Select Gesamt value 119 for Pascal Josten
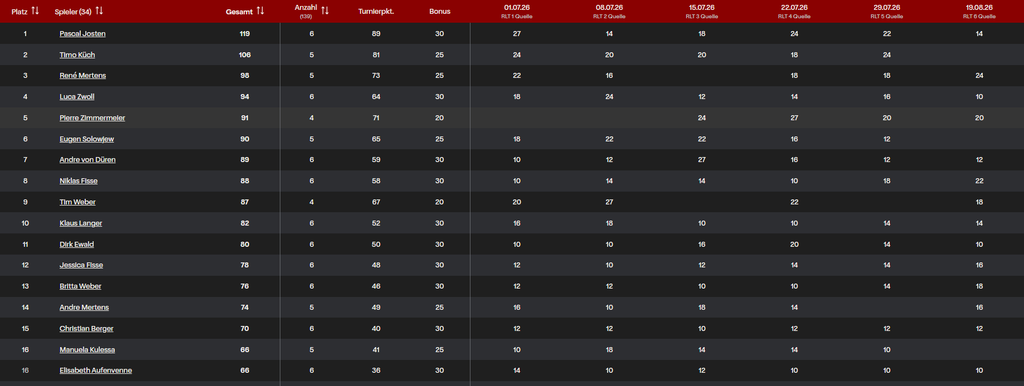Screen dimensions: 1024x386 tap(245, 33)
